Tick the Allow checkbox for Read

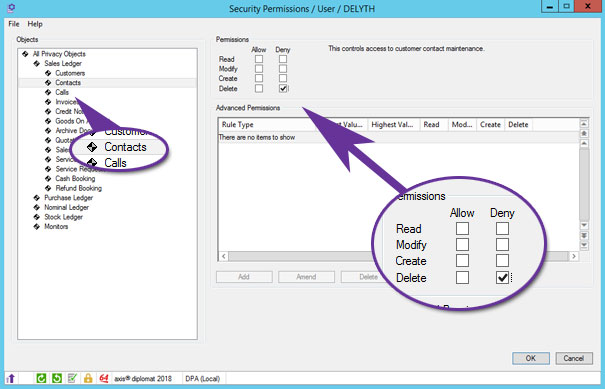coord(259,59)
